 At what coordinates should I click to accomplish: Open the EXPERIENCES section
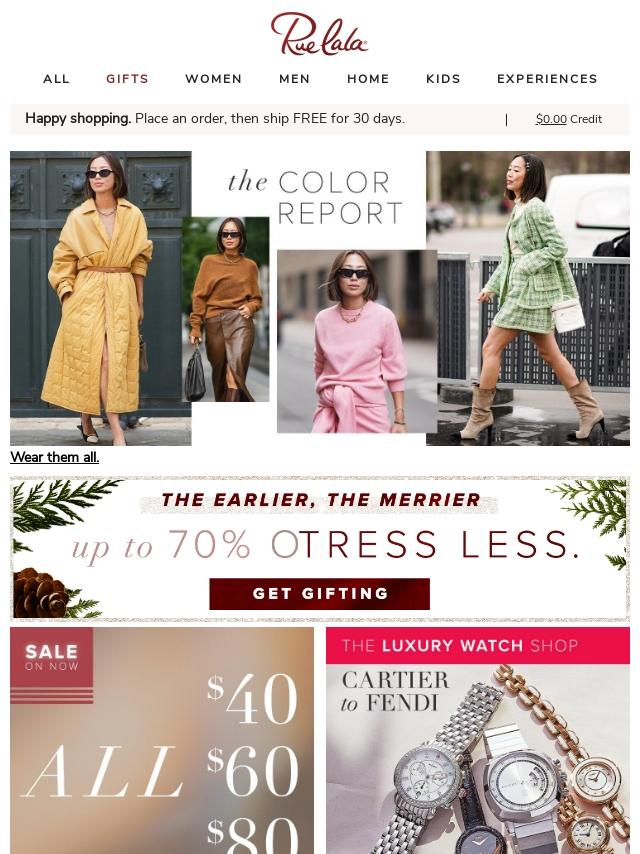[x=547, y=79]
